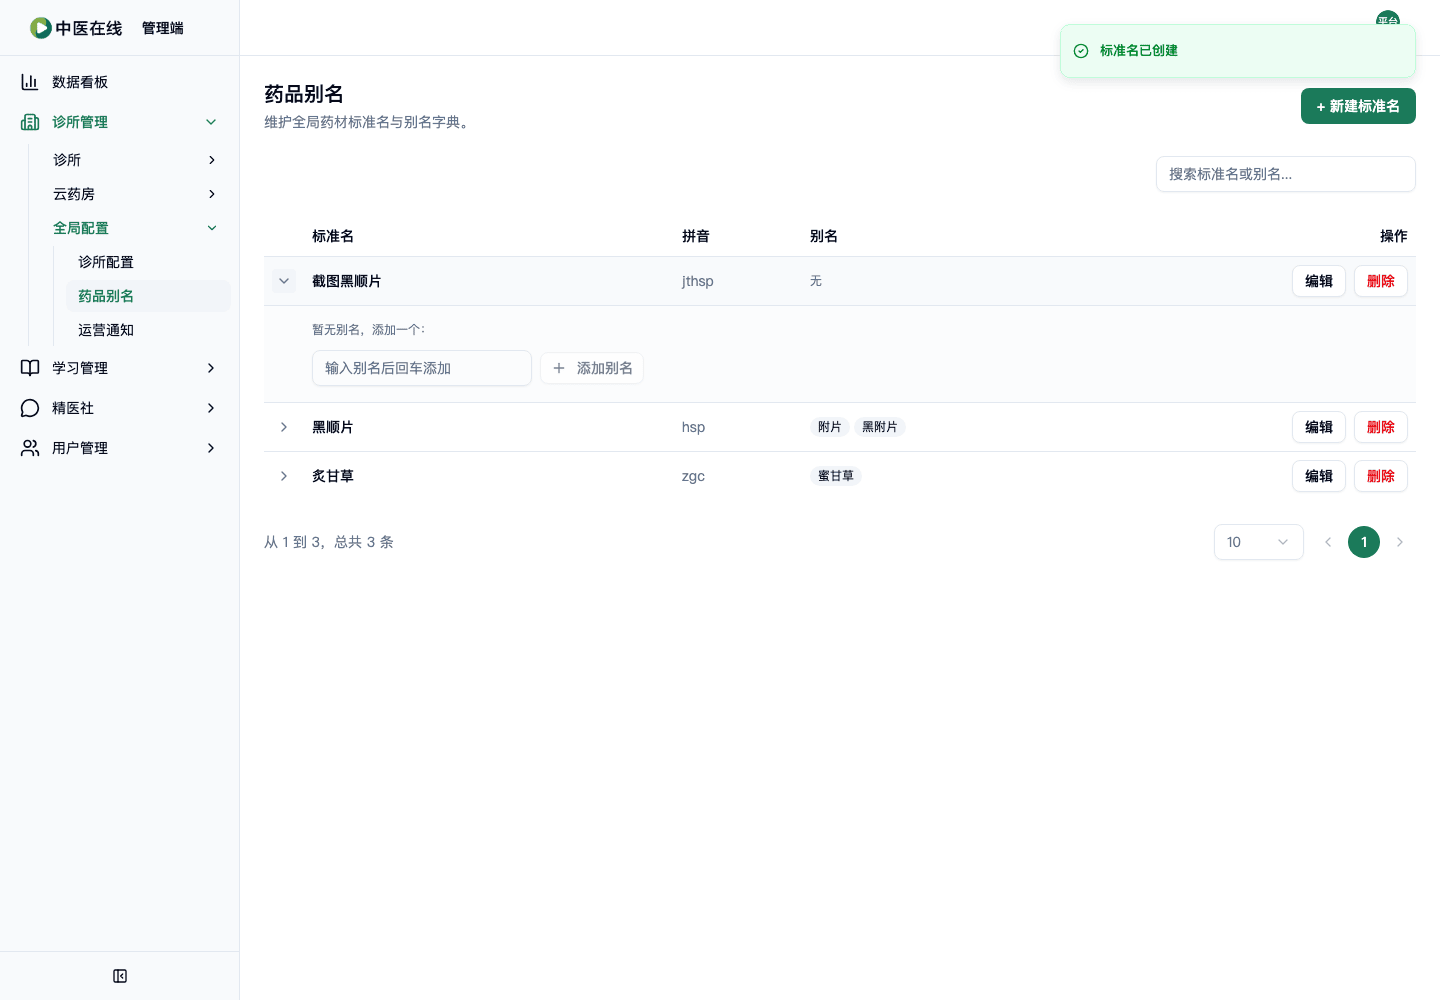Click the plus icon in 添加别名 button

(x=559, y=368)
